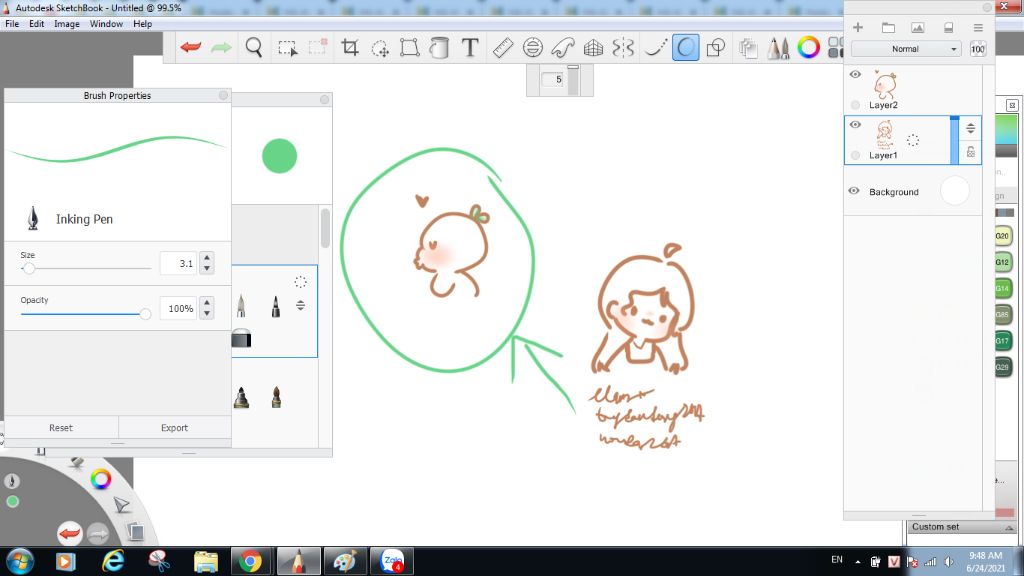Image resolution: width=1024 pixels, height=576 pixels.
Task: Open the Brush Palette icon in toolbar
Action: [778, 48]
